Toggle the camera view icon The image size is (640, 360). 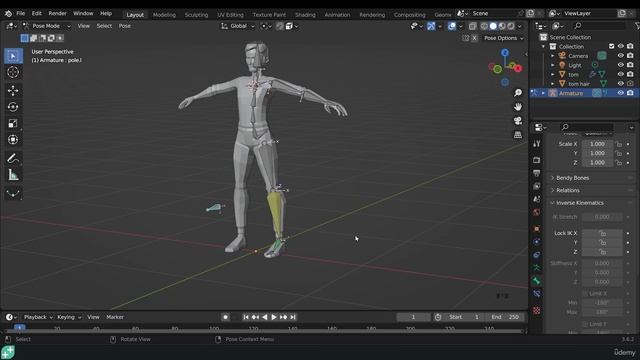[518, 121]
